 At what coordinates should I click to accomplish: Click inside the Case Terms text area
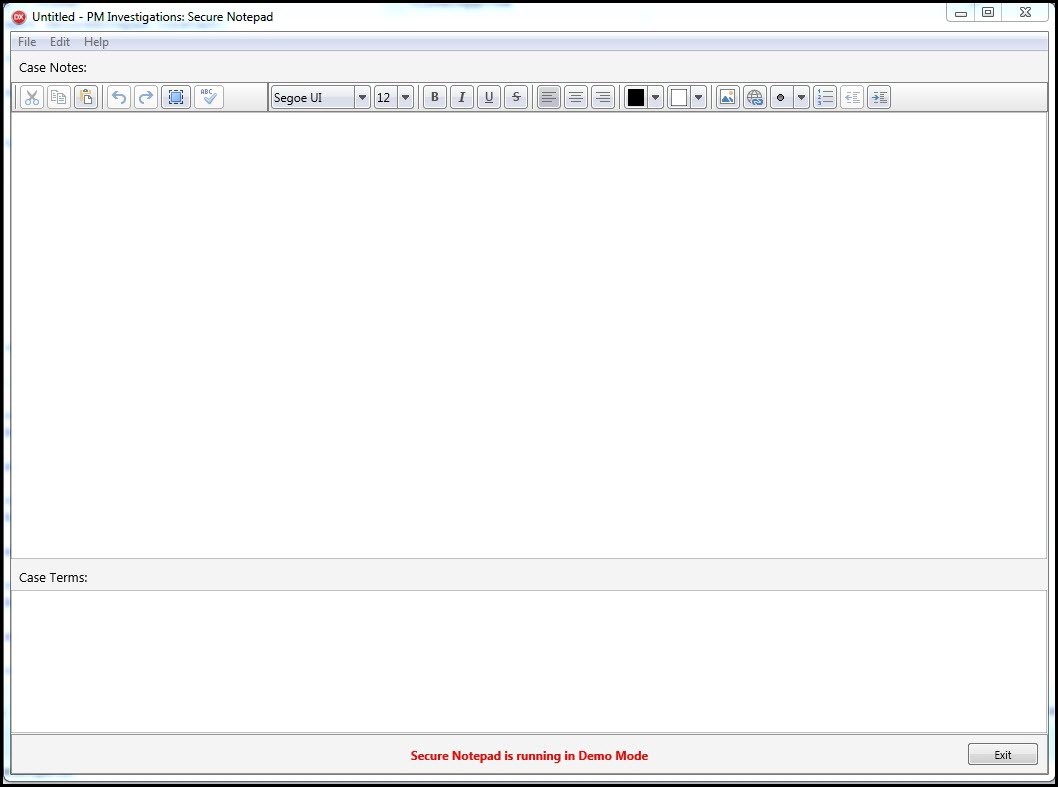[x=528, y=660]
